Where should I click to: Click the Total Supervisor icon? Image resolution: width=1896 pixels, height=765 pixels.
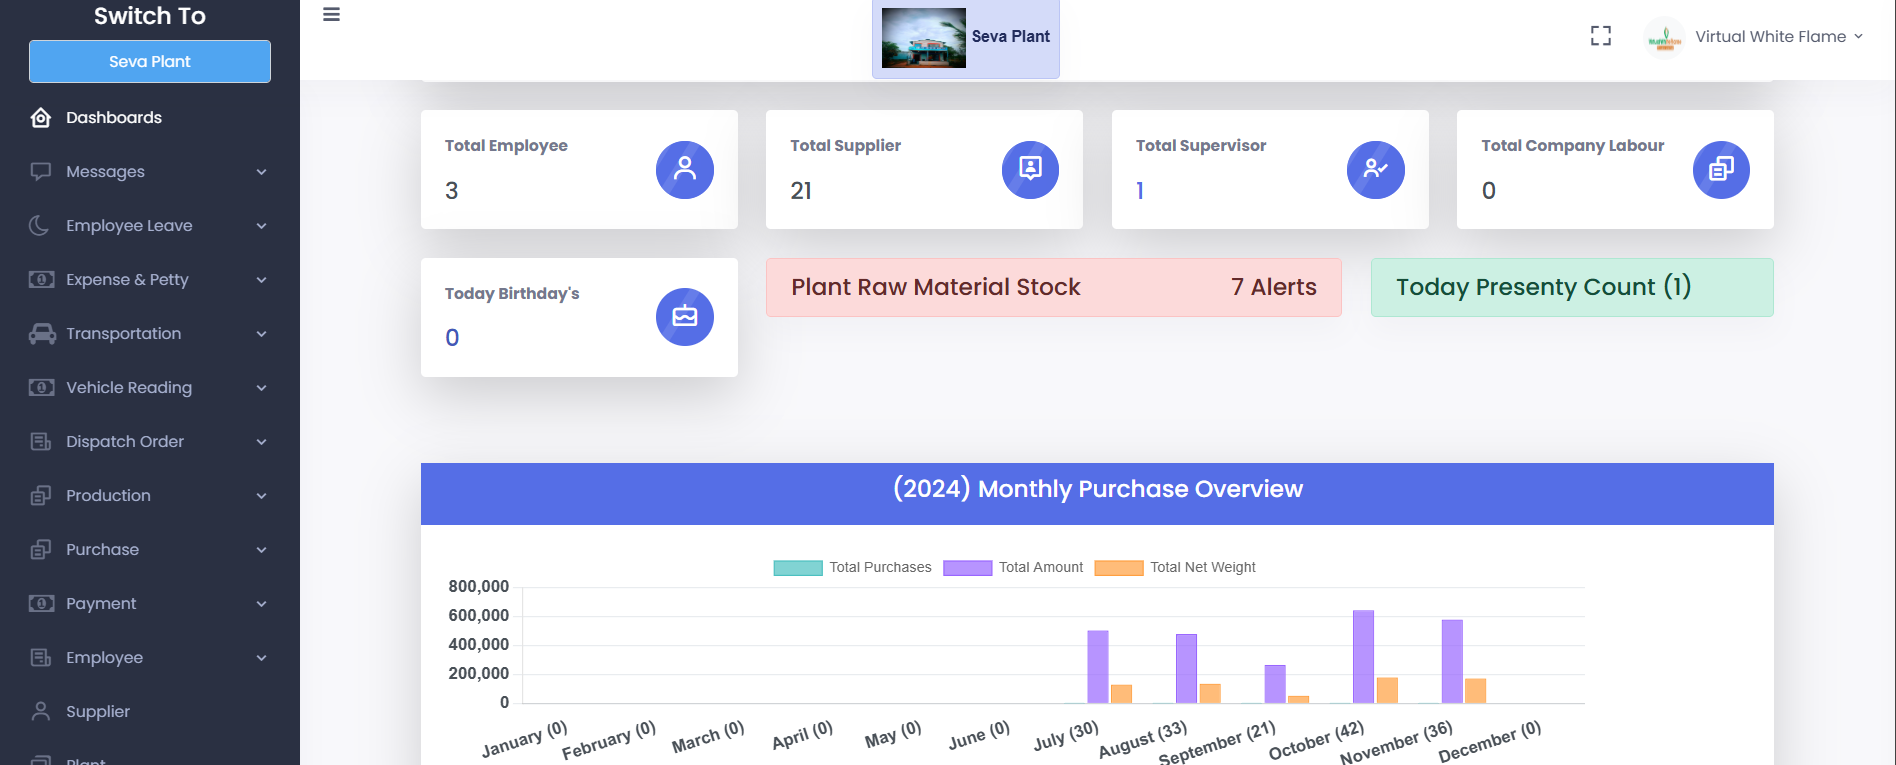click(x=1375, y=169)
